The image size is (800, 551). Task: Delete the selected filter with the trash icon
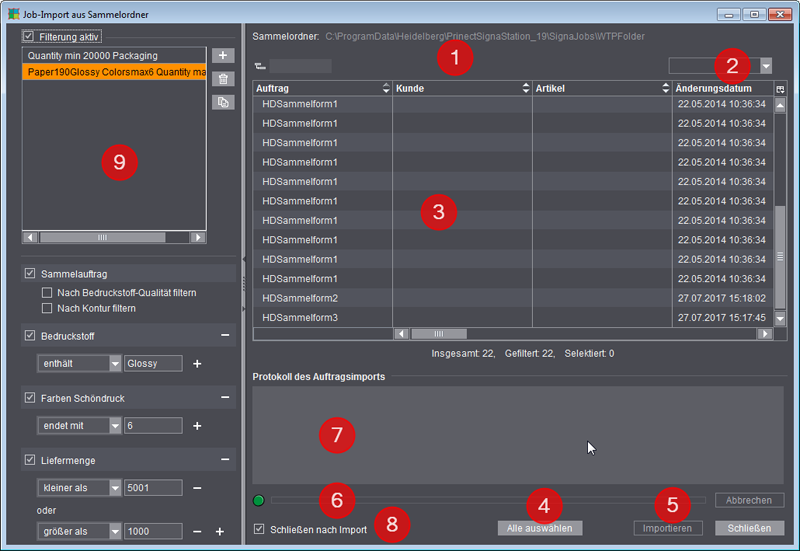(223, 79)
